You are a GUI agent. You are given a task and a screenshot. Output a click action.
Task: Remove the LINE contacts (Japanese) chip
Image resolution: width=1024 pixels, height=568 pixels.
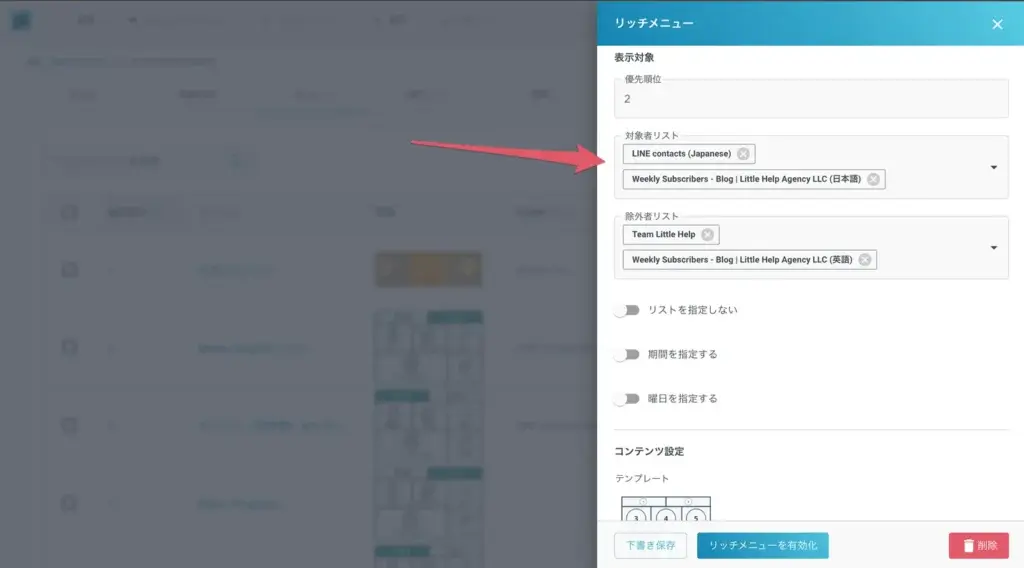[743, 154]
